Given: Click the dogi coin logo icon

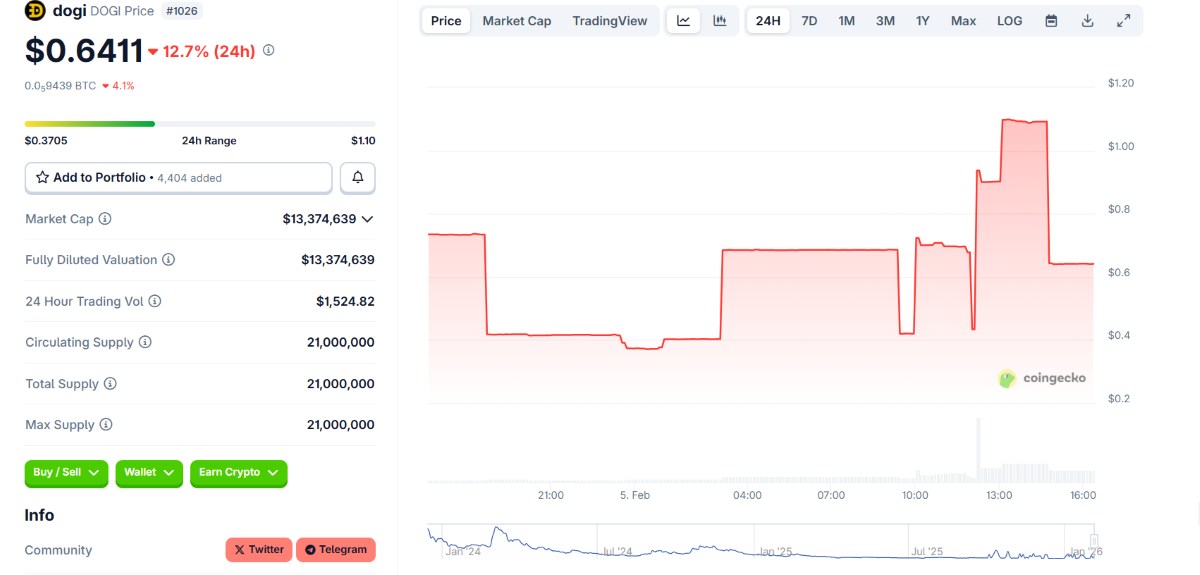Looking at the screenshot, I should [35, 11].
